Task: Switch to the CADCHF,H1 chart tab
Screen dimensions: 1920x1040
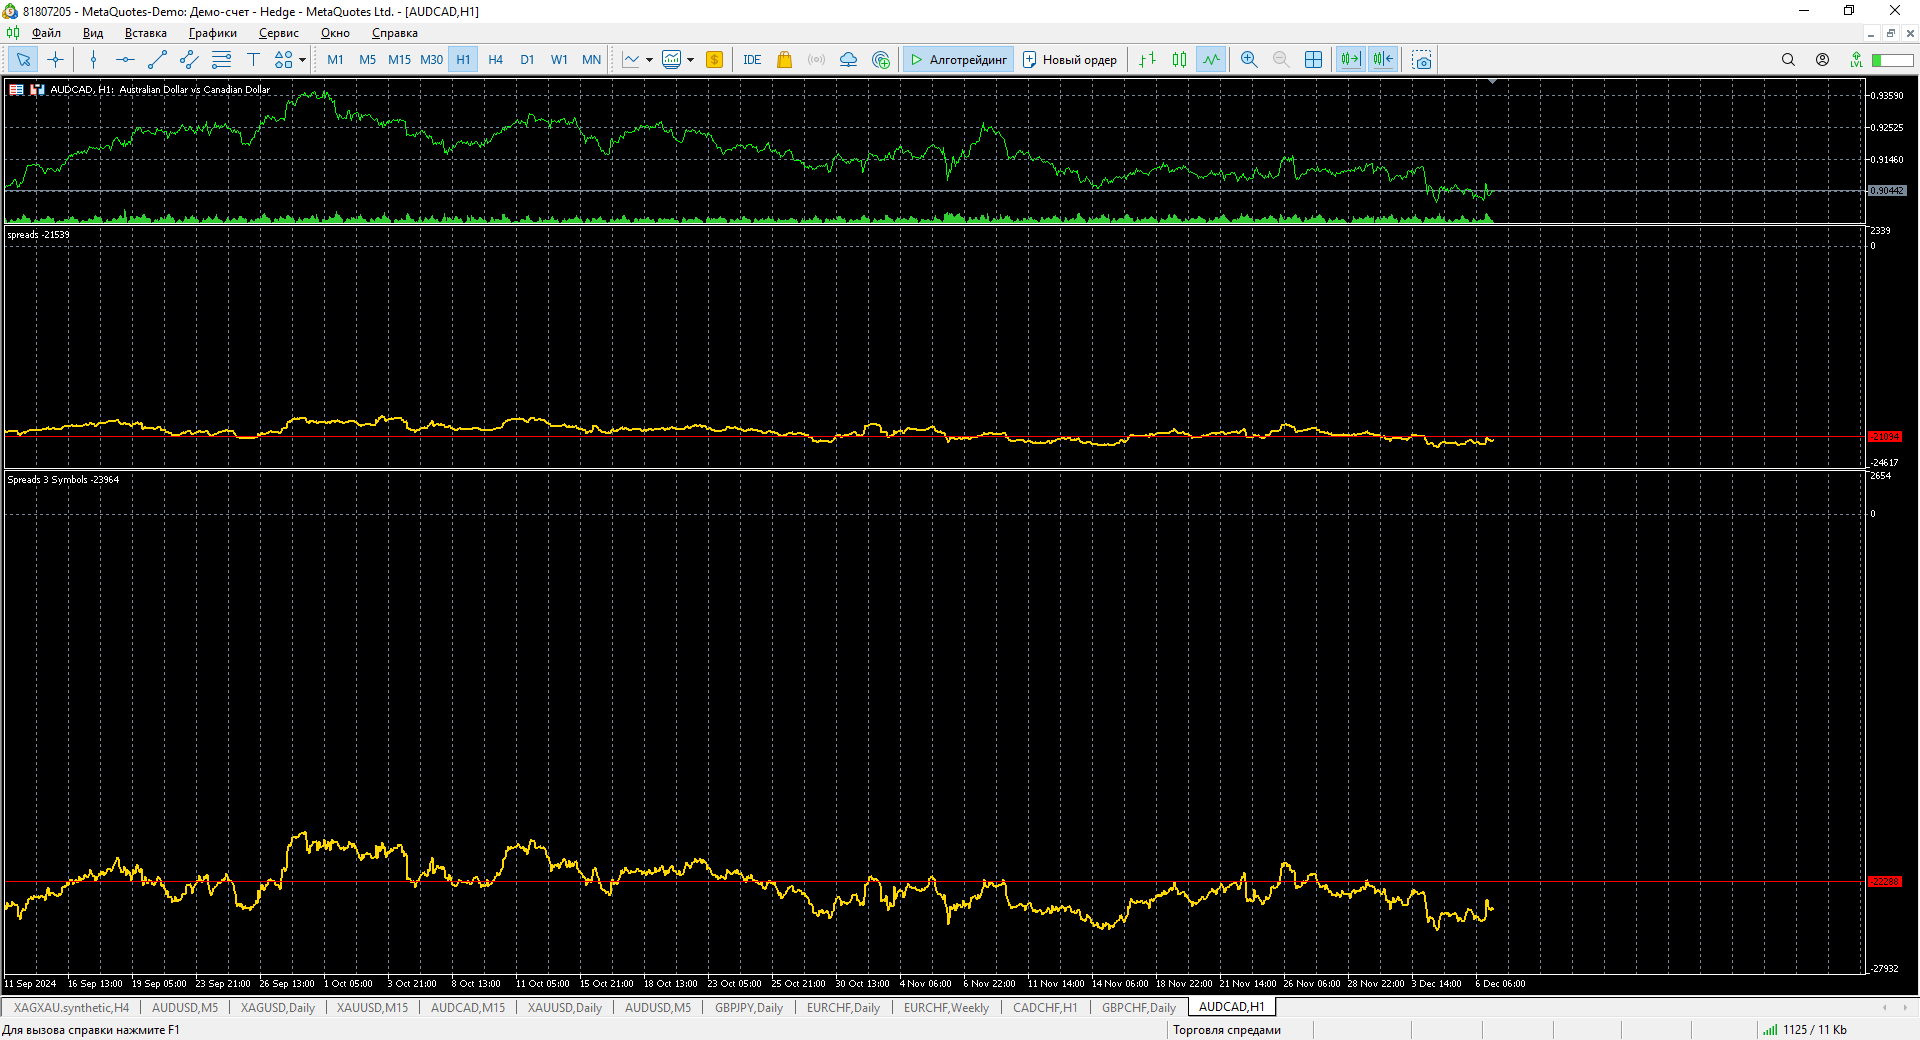Action: 1045,1007
